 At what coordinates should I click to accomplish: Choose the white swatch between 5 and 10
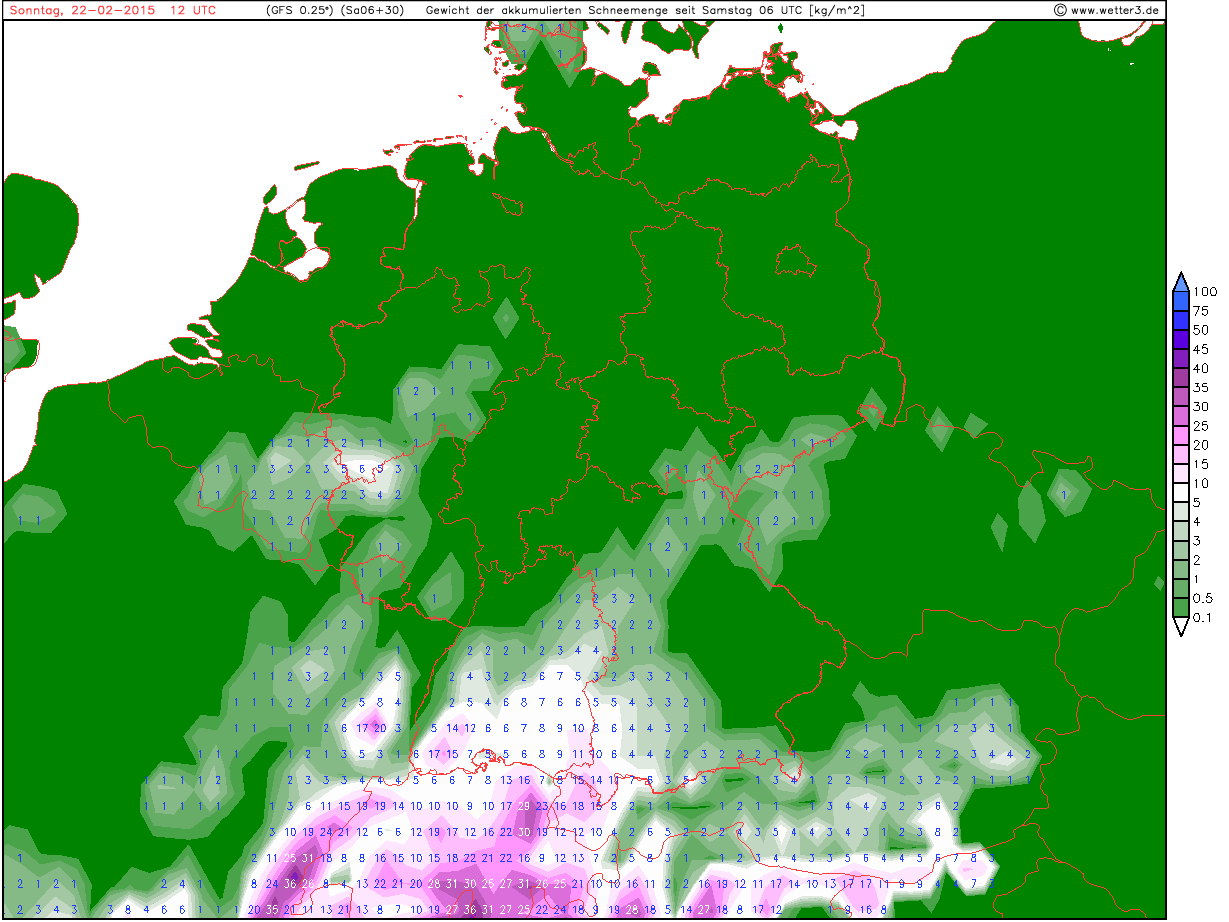click(1181, 493)
